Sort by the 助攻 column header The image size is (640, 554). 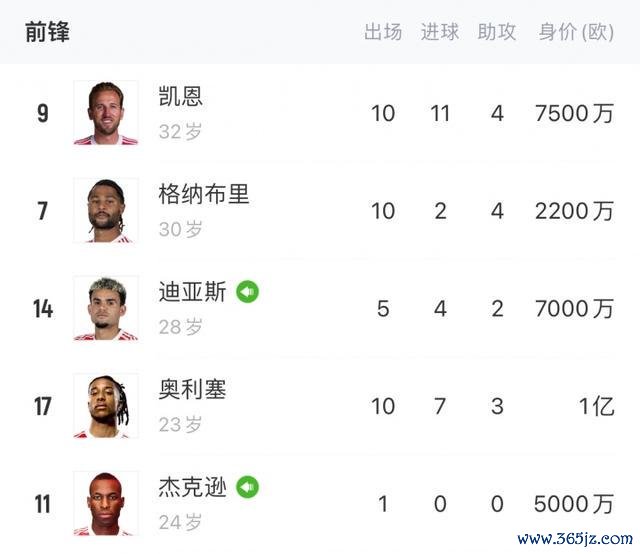click(x=497, y=32)
